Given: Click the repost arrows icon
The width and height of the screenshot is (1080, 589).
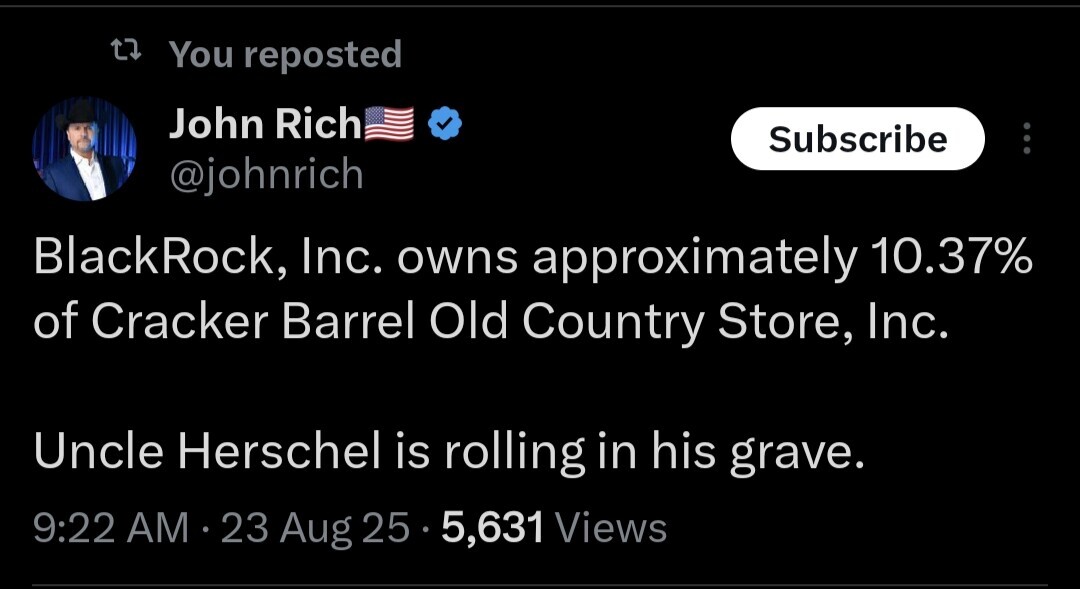Looking at the screenshot, I should (125, 52).
